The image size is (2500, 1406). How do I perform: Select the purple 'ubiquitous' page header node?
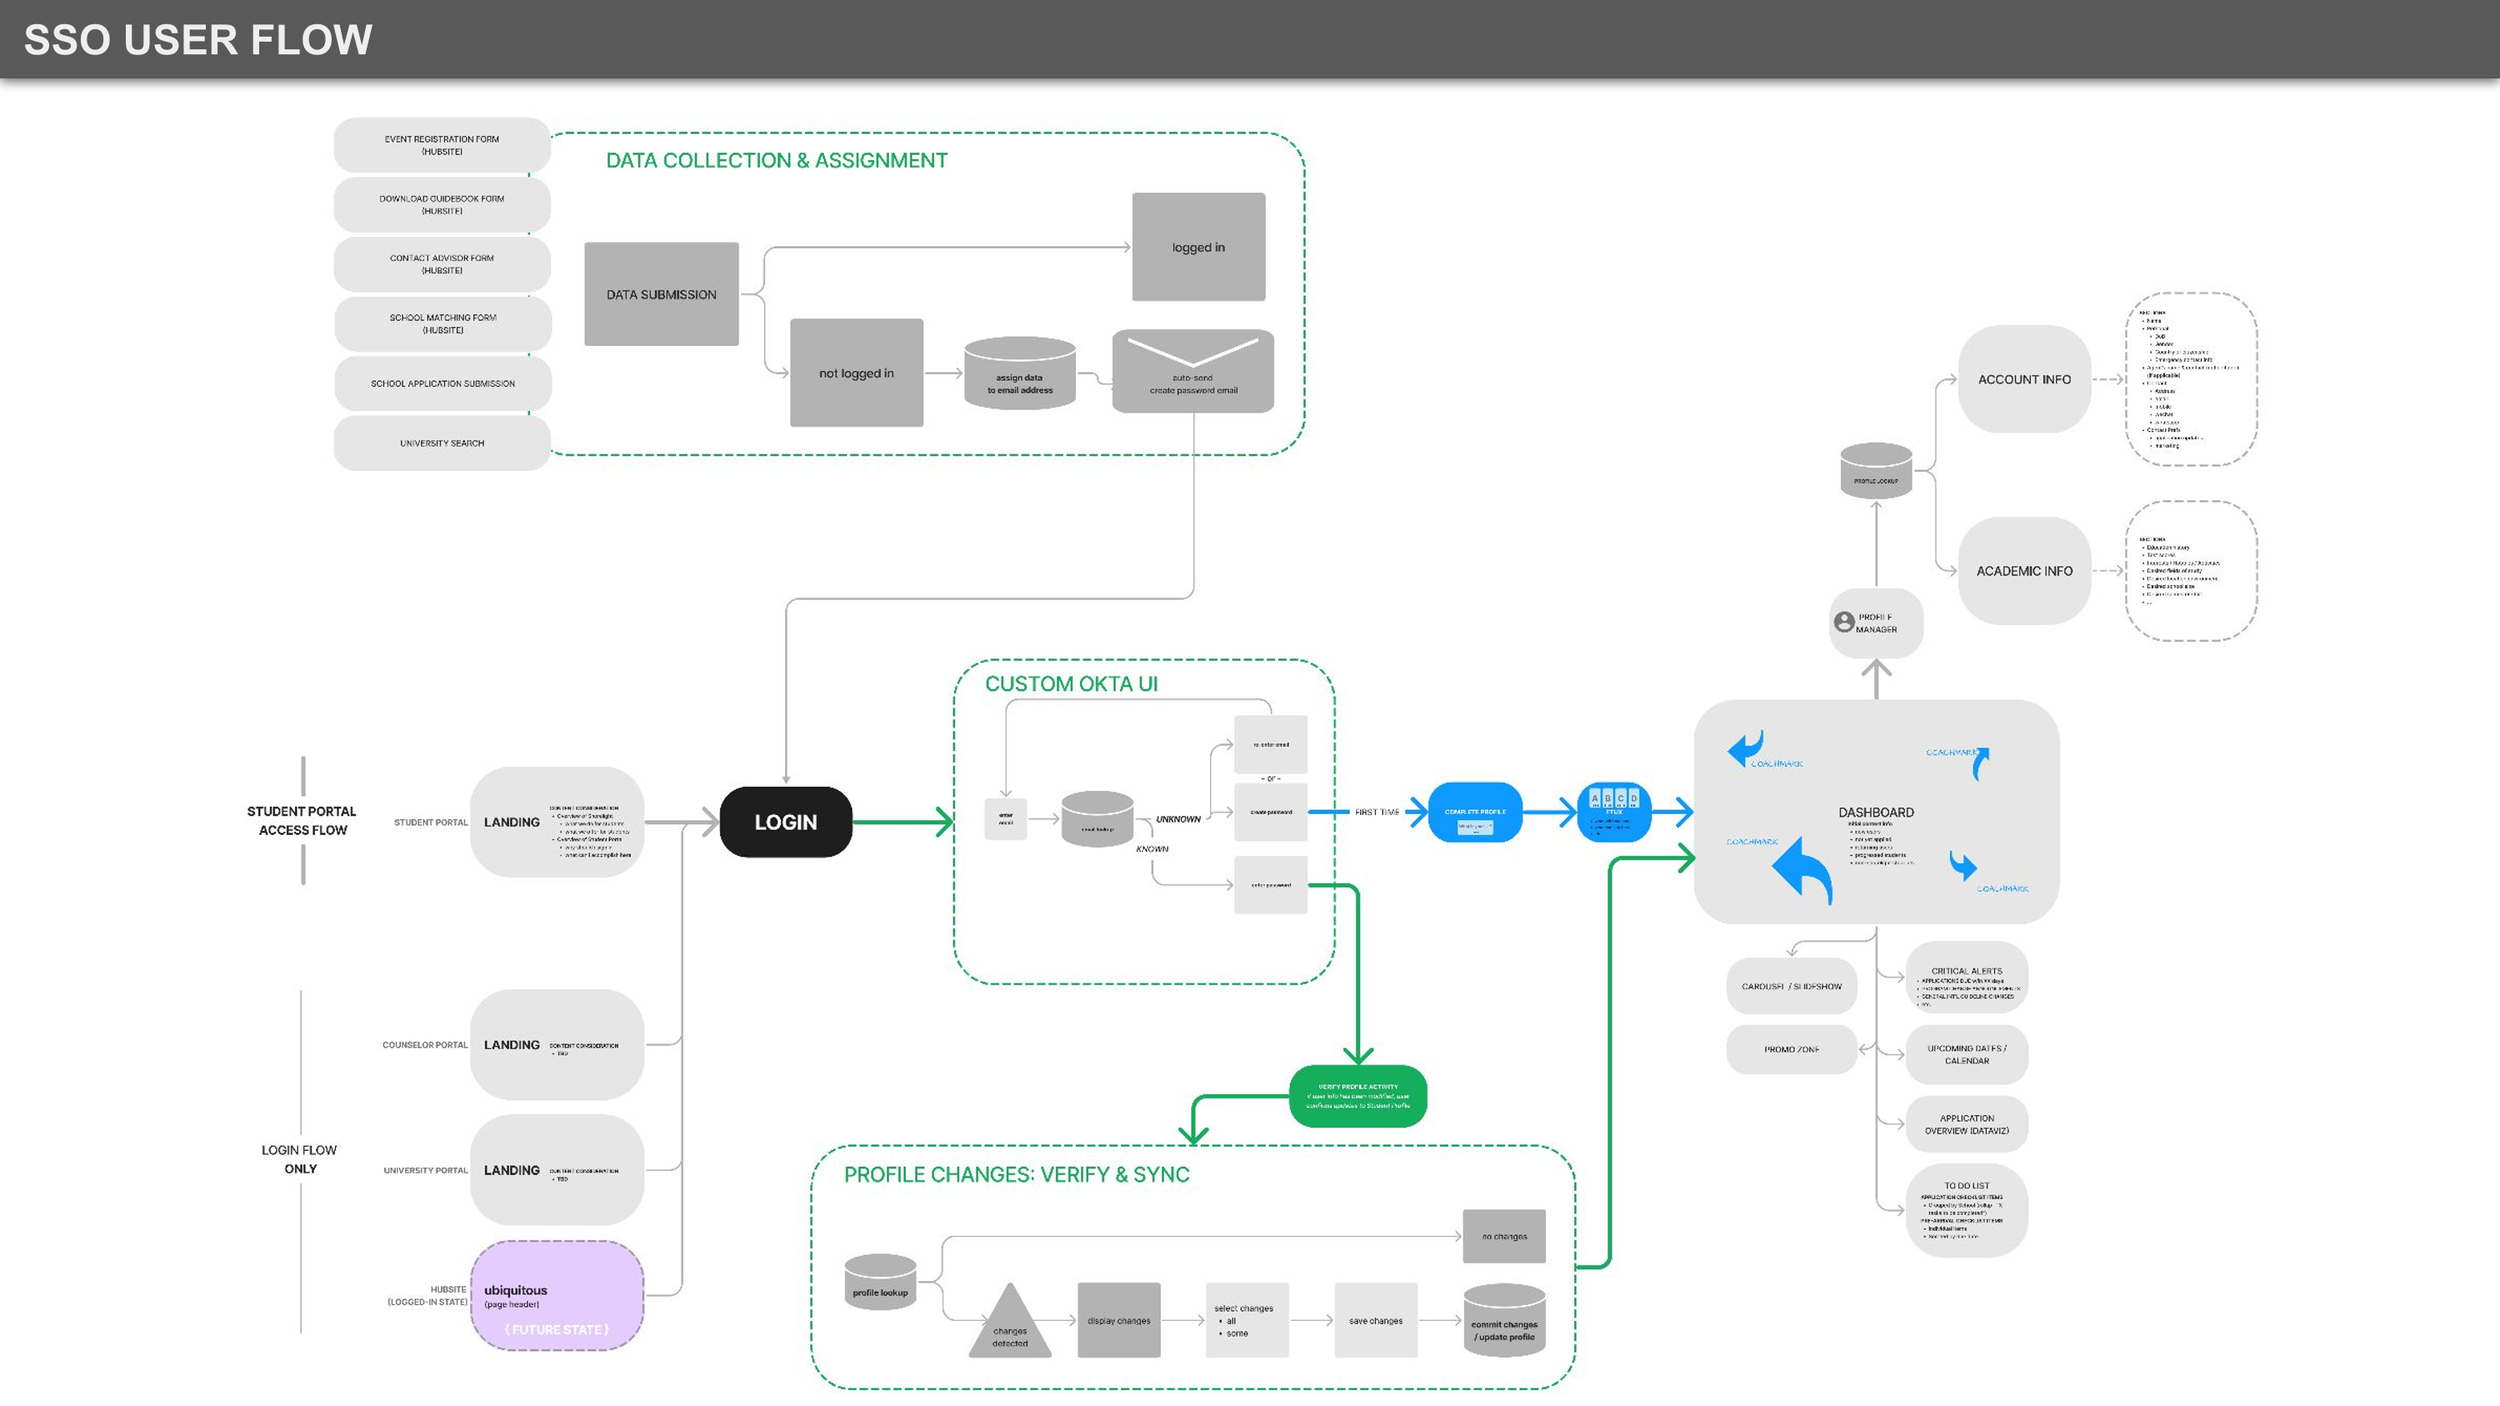(x=557, y=1296)
